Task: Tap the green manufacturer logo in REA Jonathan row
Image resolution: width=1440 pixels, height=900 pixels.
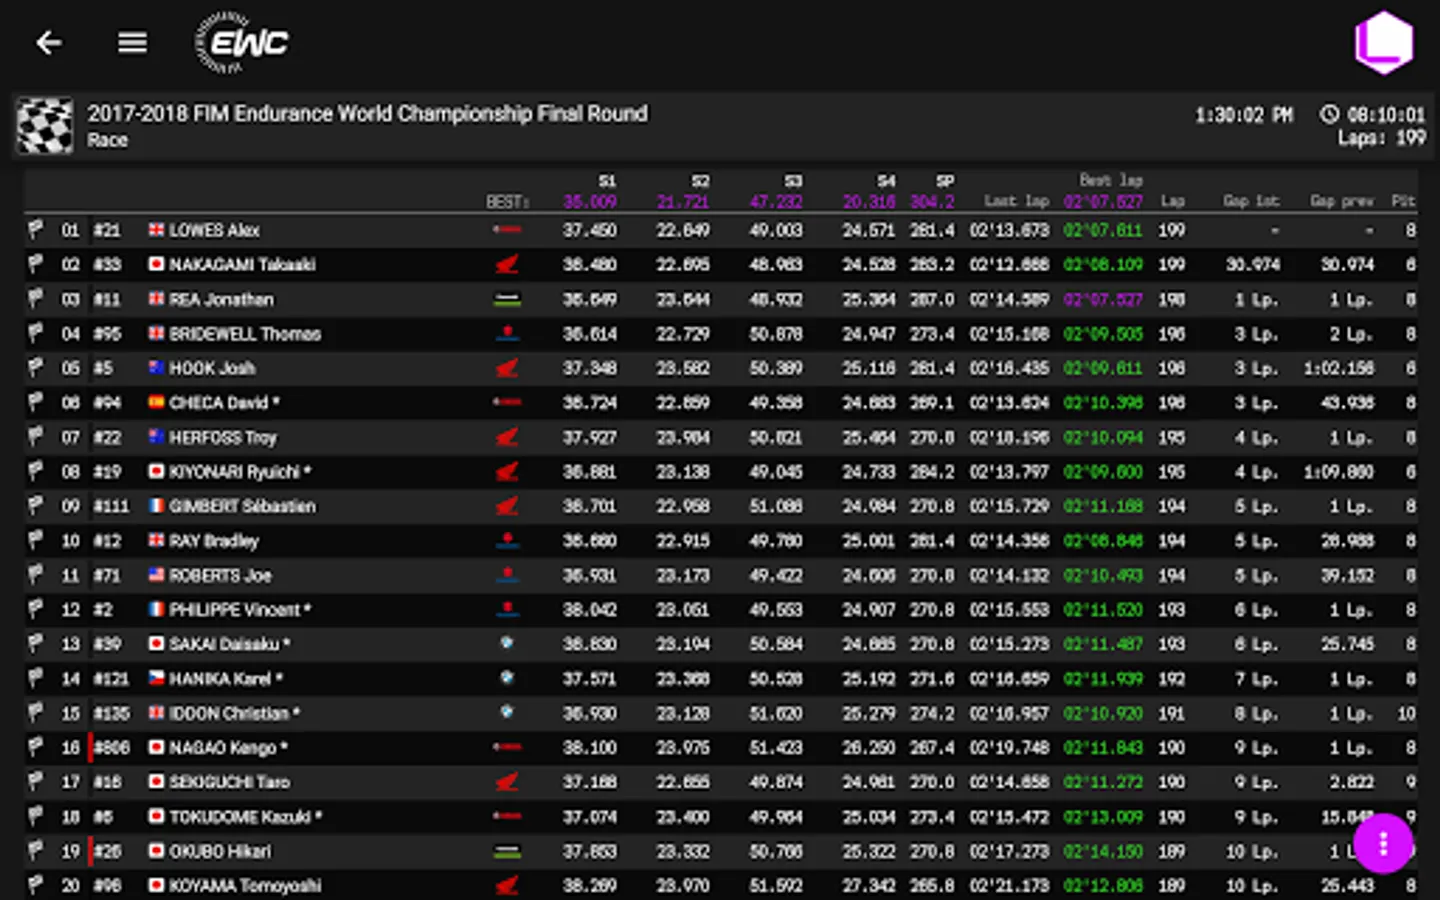Action: click(507, 299)
